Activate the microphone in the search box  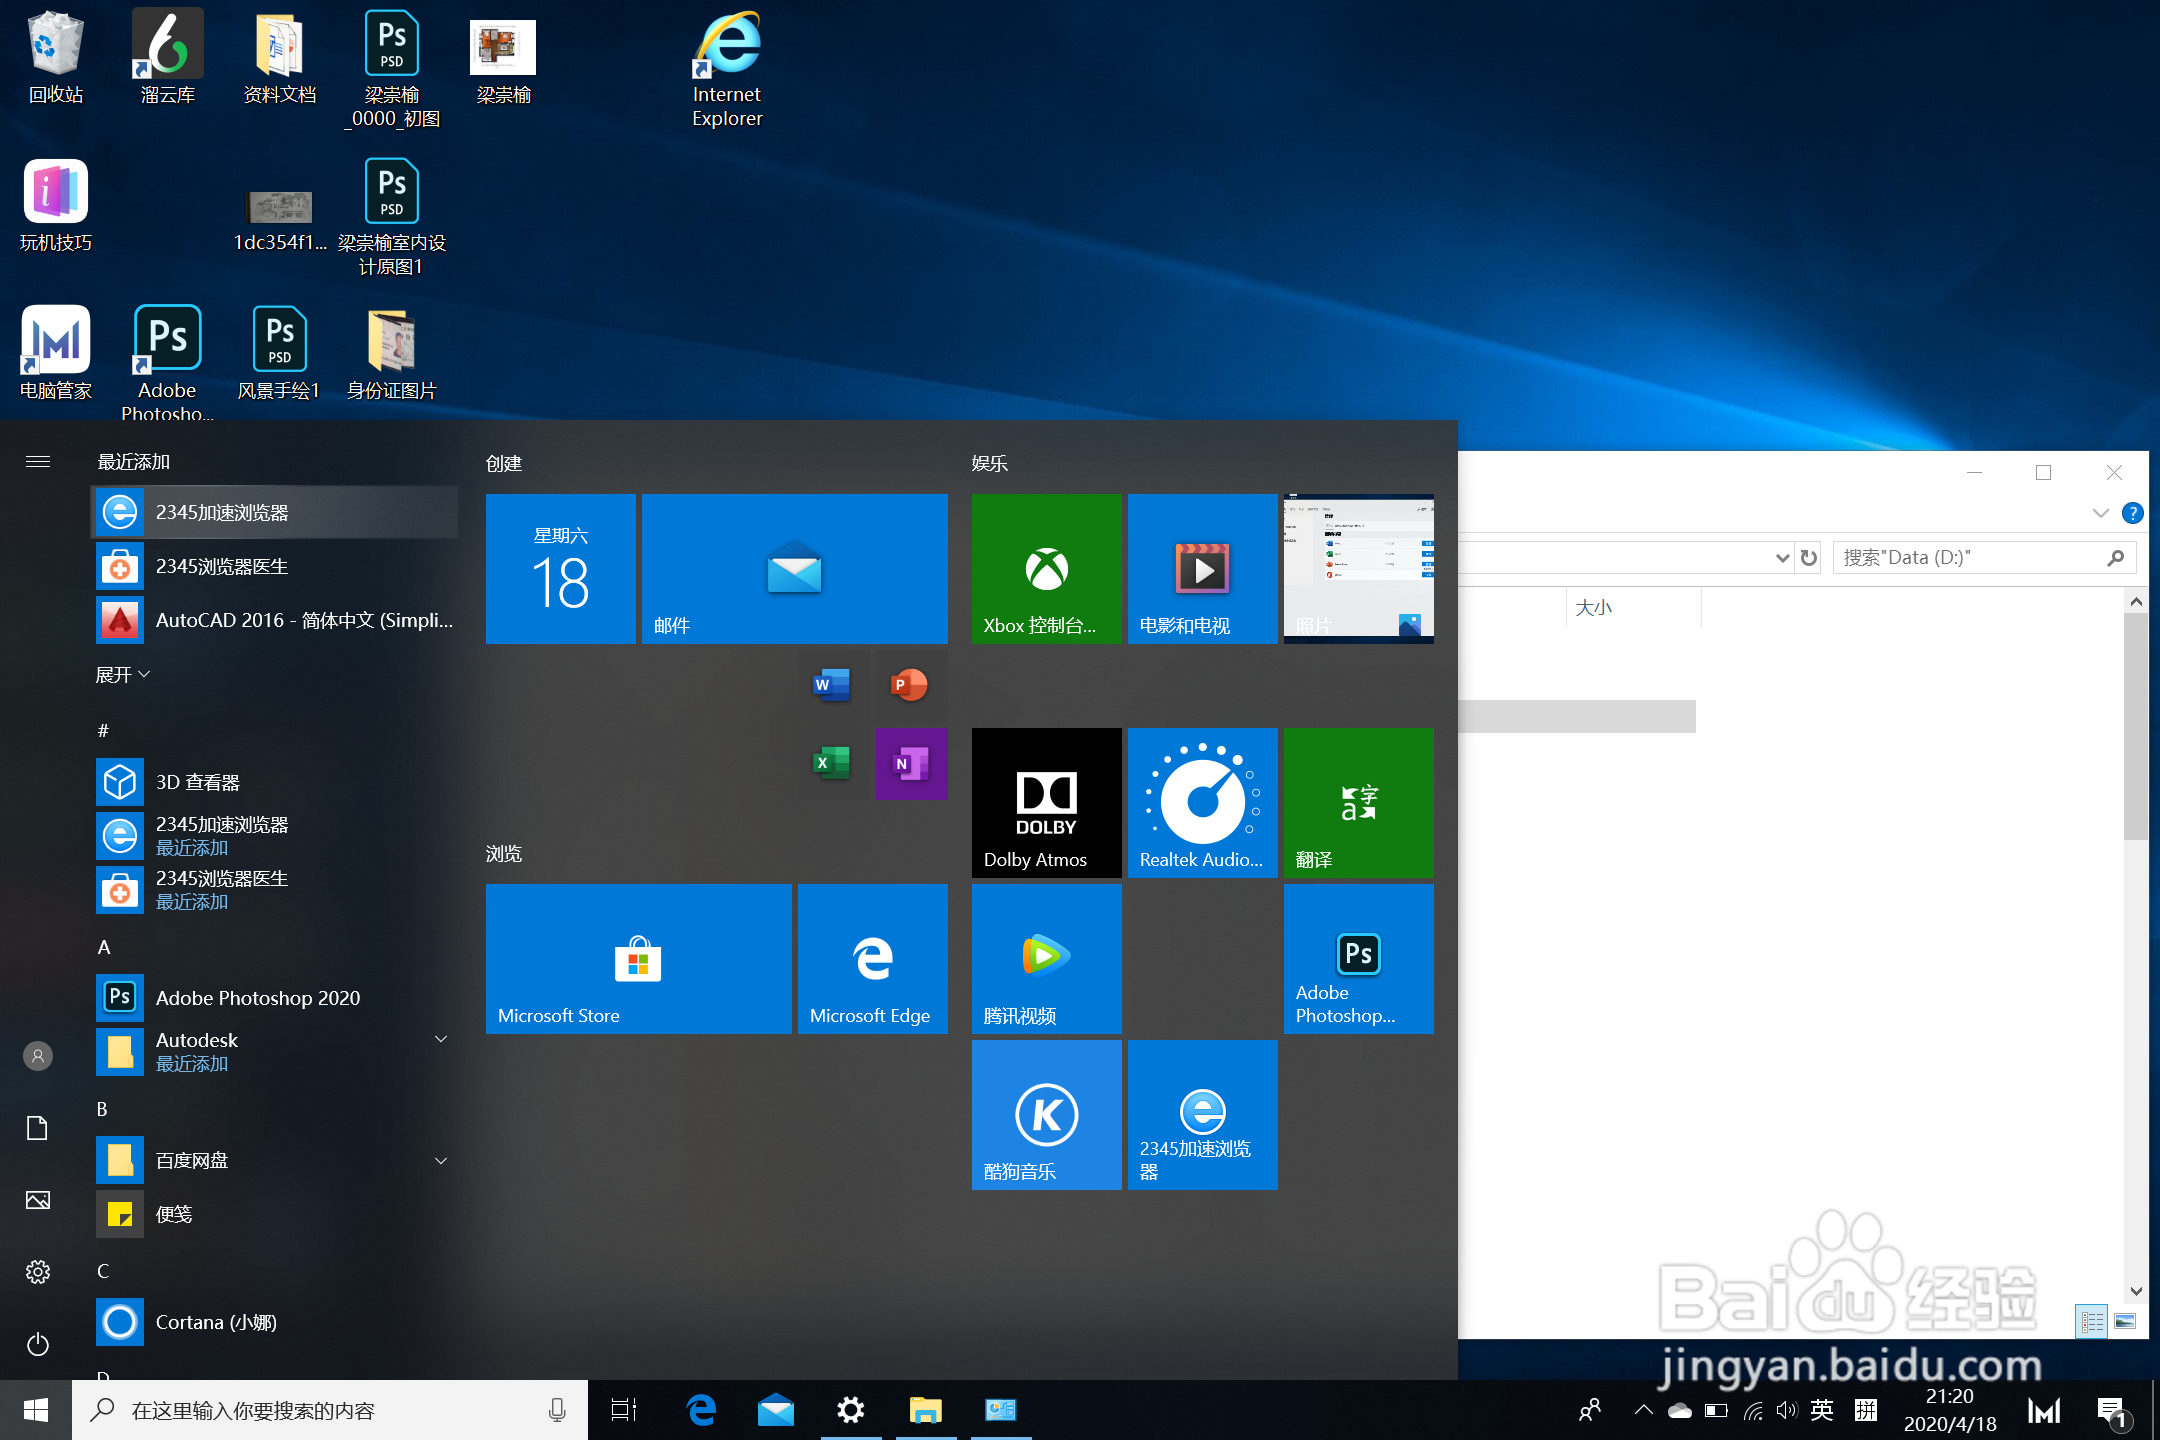pyautogui.click(x=557, y=1410)
